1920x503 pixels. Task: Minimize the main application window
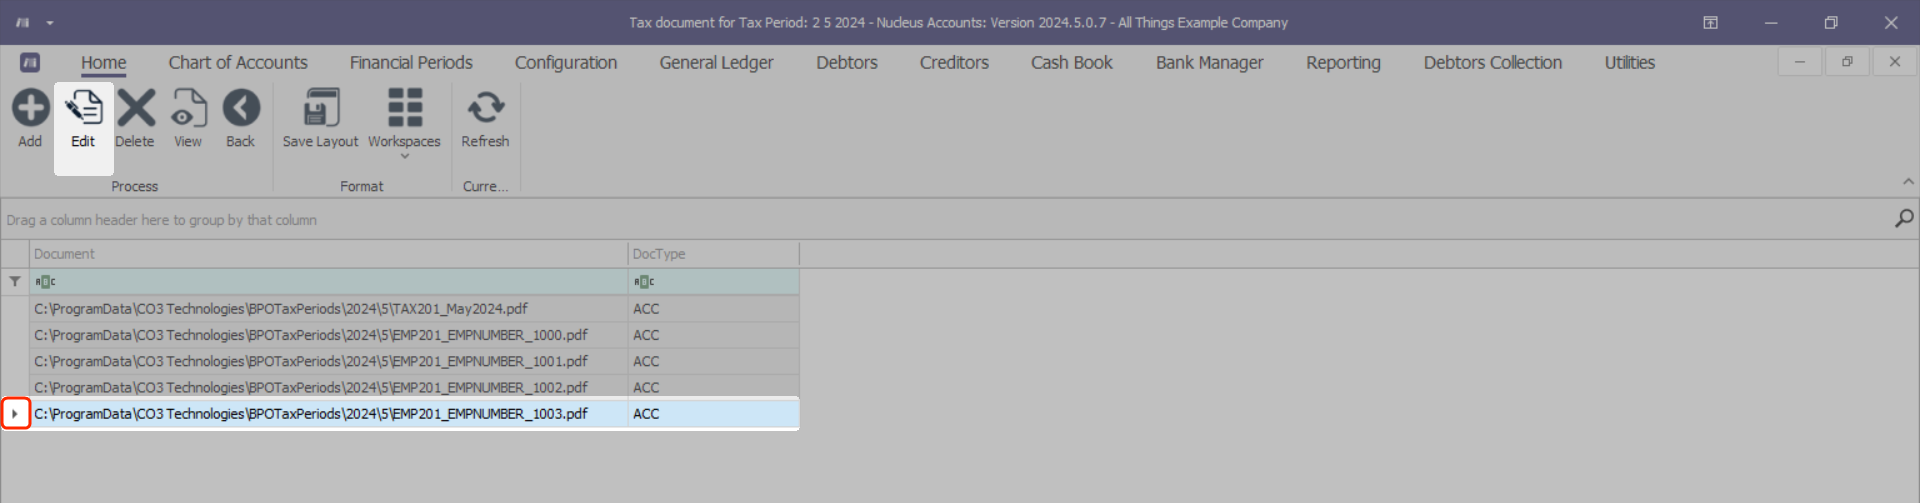click(x=1771, y=22)
